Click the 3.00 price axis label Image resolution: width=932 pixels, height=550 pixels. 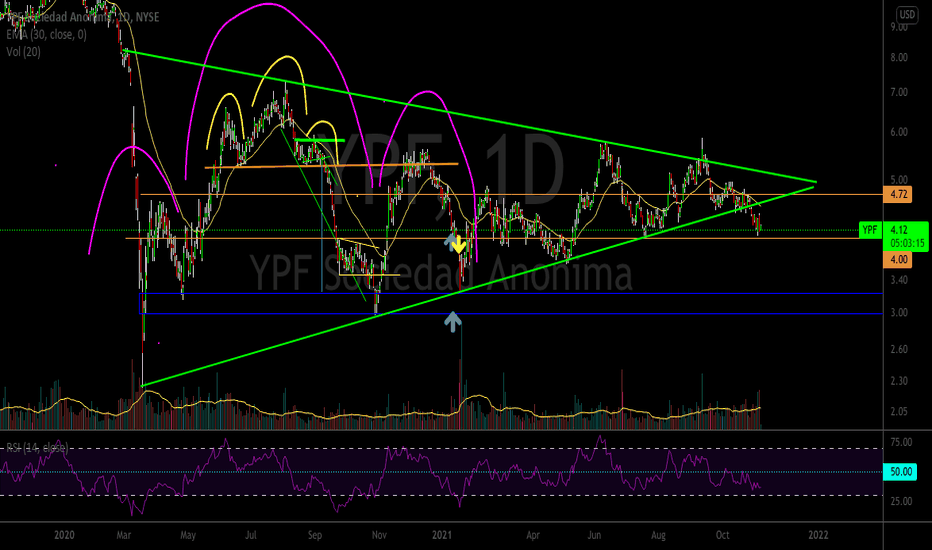899,312
